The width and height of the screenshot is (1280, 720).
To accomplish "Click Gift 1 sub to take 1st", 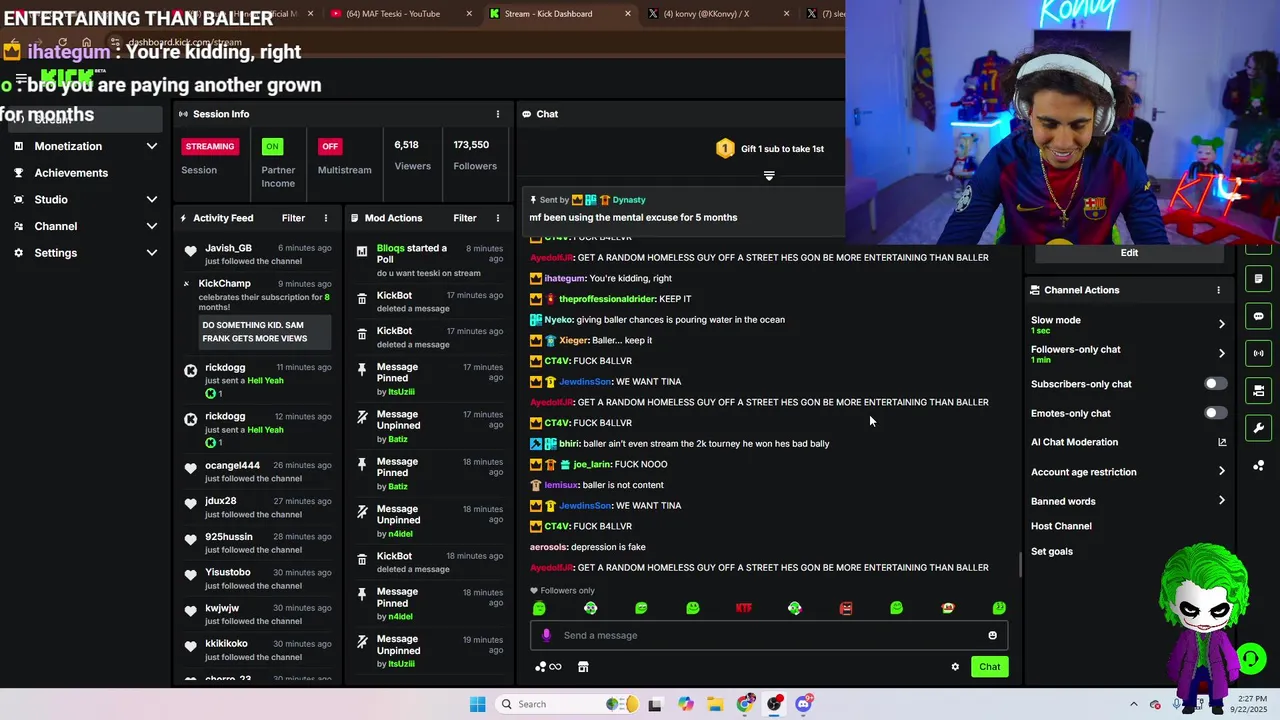I will pos(770,149).
